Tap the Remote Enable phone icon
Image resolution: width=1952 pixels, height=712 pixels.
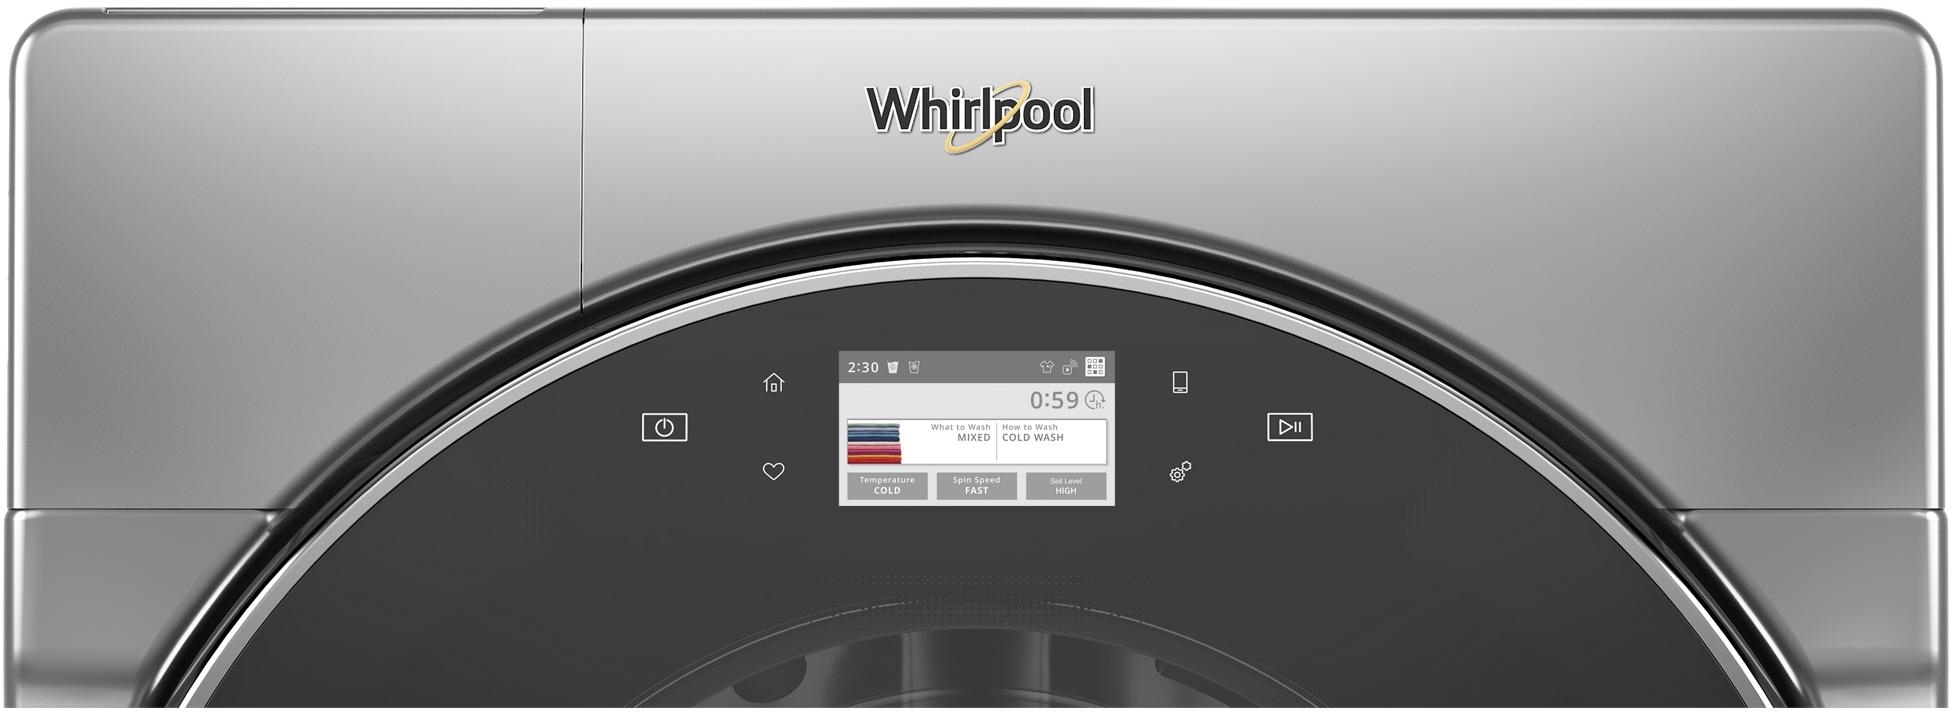(x=1180, y=382)
